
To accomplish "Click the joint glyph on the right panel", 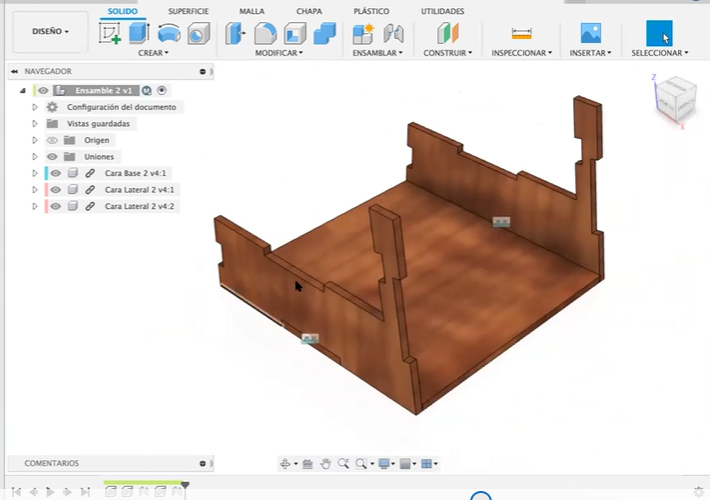I will tap(501, 221).
